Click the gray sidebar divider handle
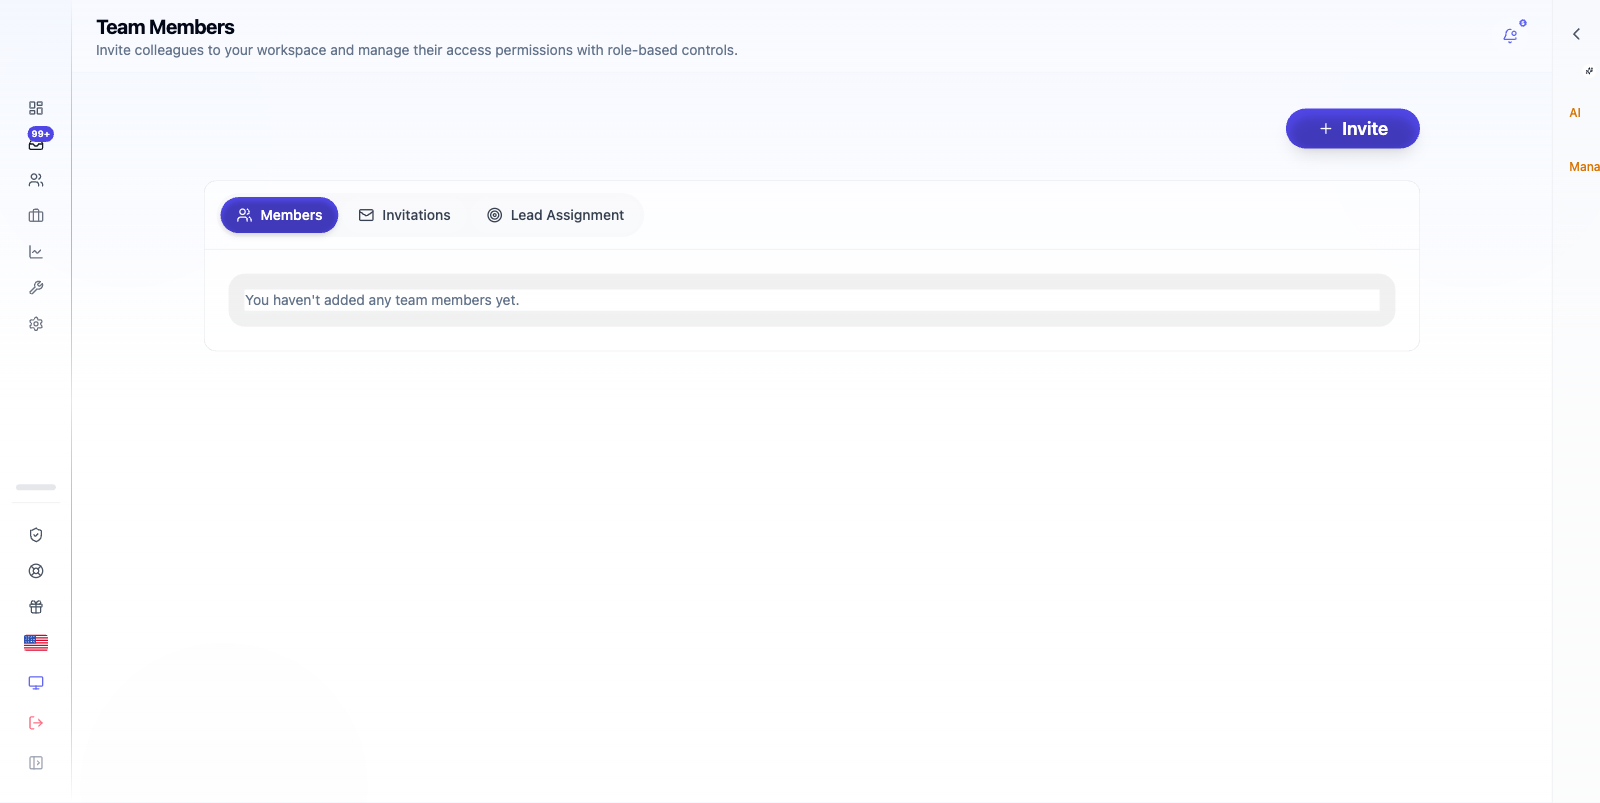This screenshot has height=803, width=1600. [x=36, y=487]
